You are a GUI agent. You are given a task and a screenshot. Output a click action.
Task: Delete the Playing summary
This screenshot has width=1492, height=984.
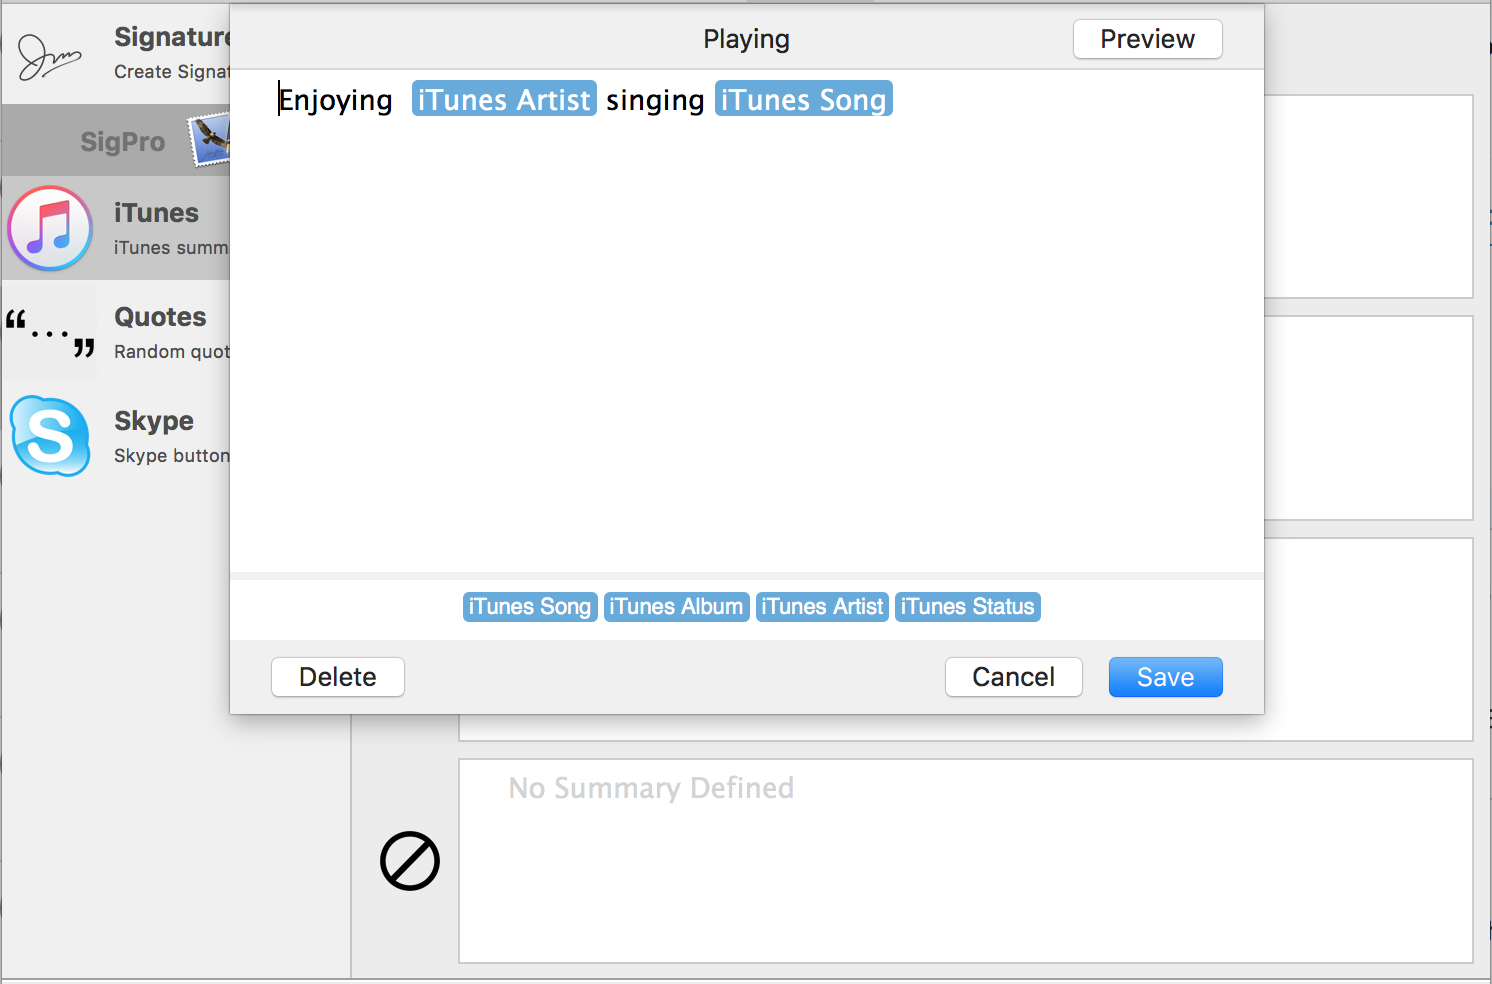click(337, 677)
